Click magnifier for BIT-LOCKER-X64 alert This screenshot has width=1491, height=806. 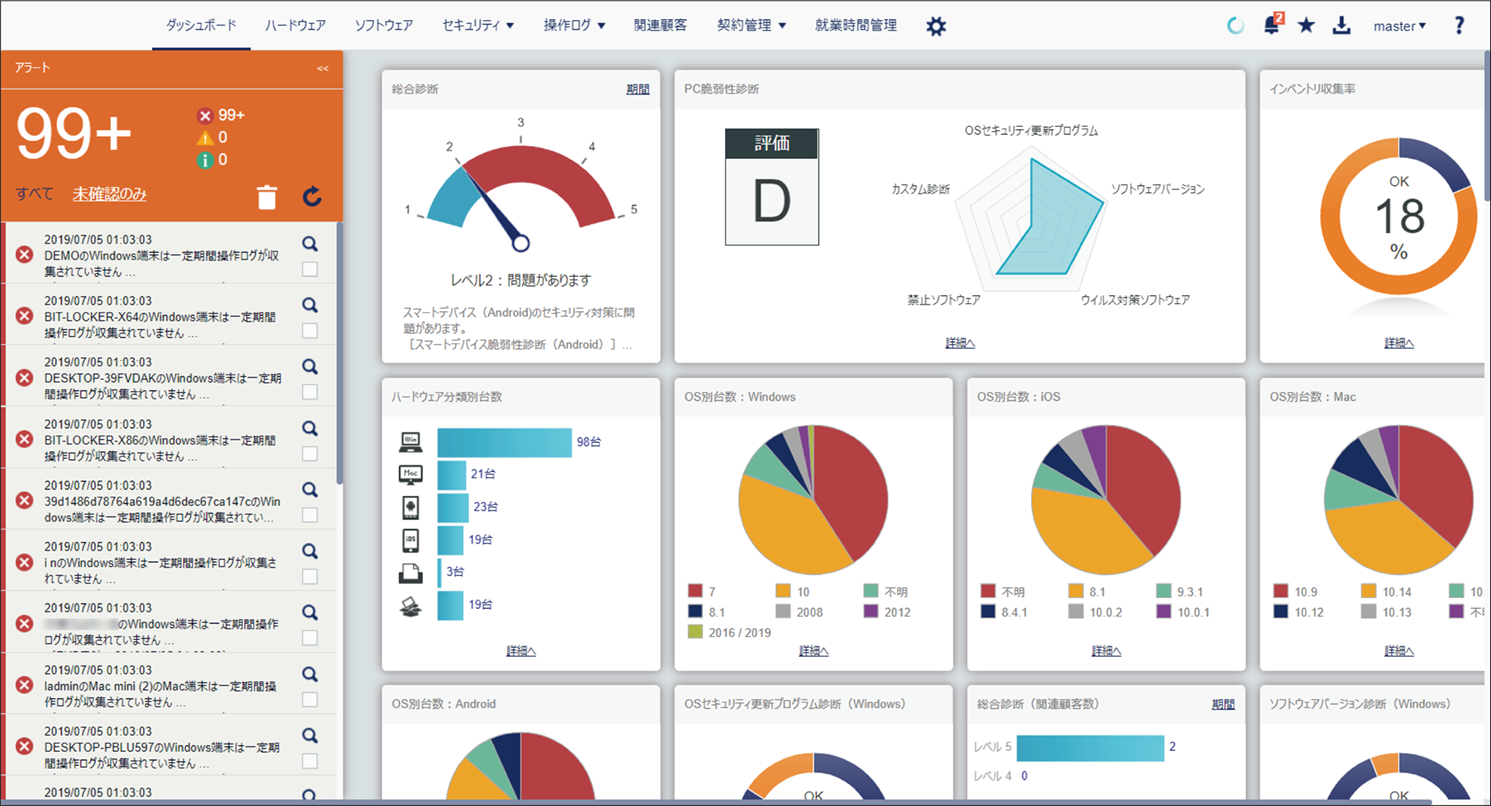tap(310, 305)
